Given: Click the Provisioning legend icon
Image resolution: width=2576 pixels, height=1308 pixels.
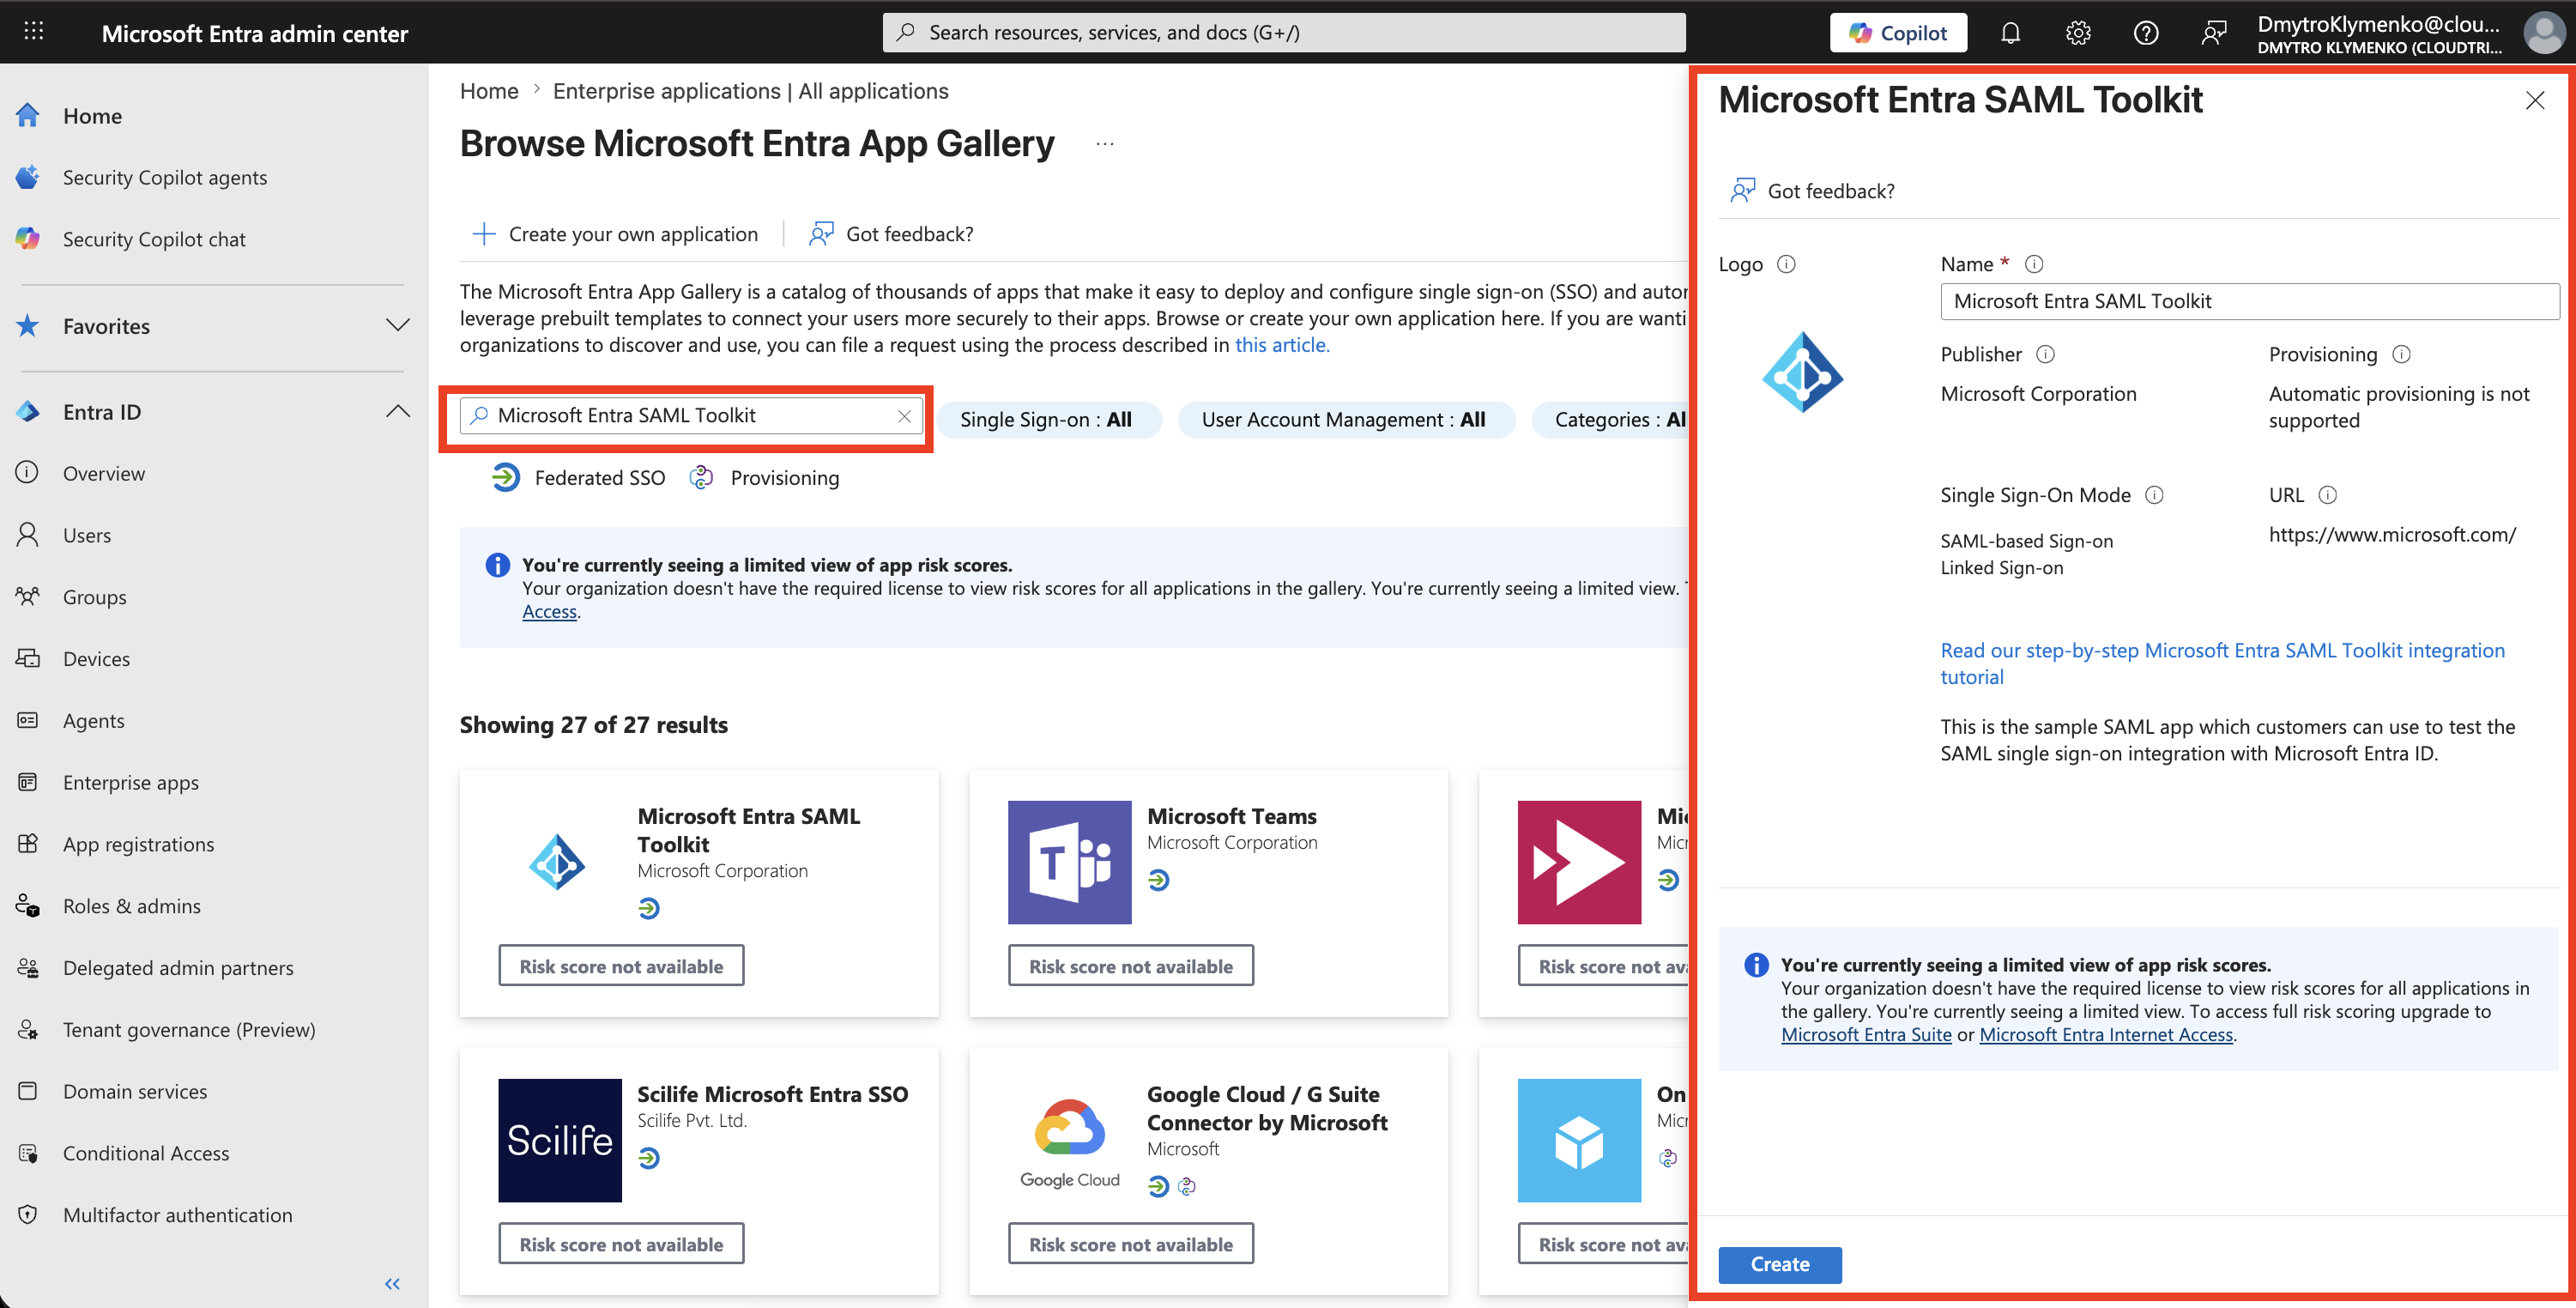Looking at the screenshot, I should 702,478.
